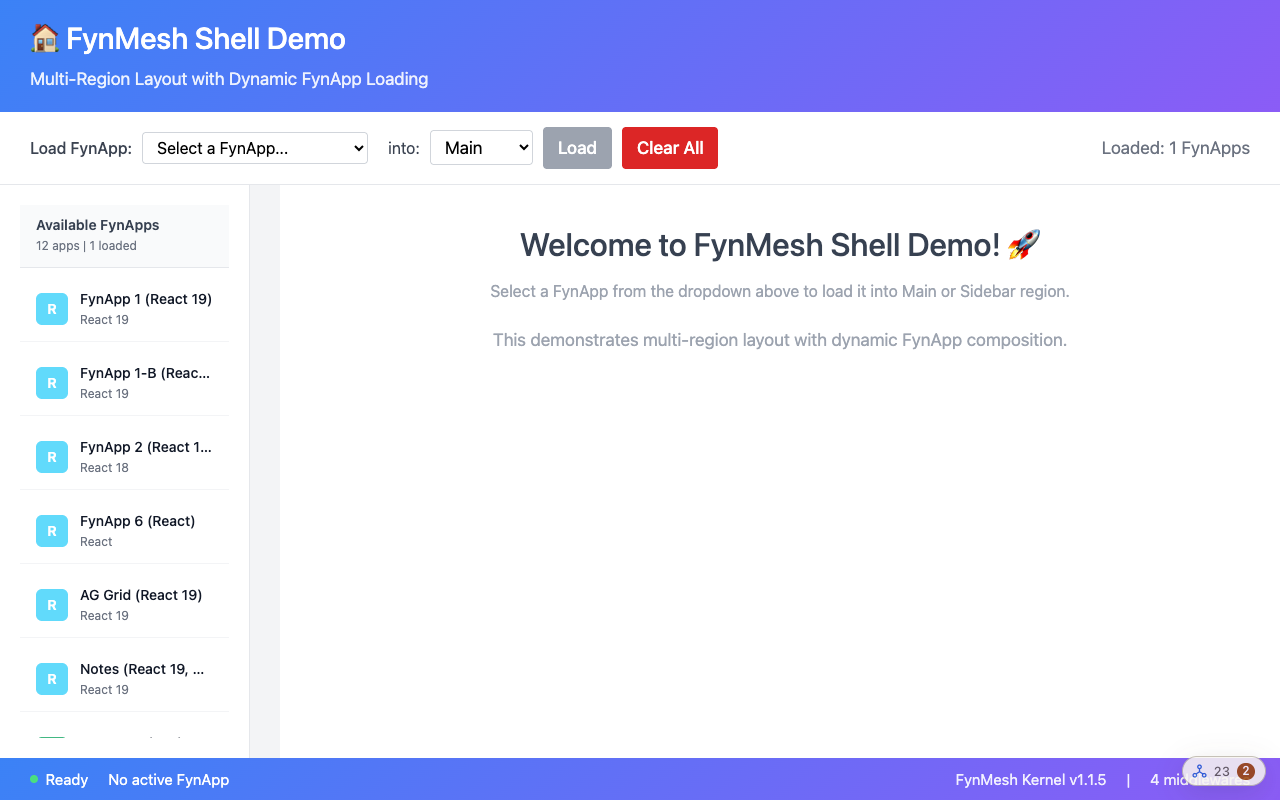The height and width of the screenshot is (800, 1280).
Task: Click the Loaded: 1 FynApps counter
Action: point(1175,148)
